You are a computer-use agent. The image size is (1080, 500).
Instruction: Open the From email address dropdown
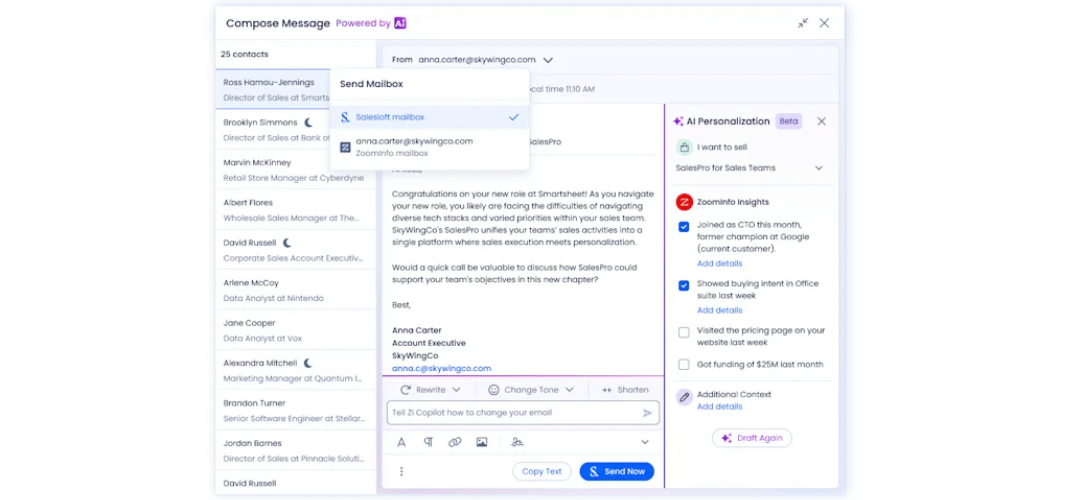point(548,60)
